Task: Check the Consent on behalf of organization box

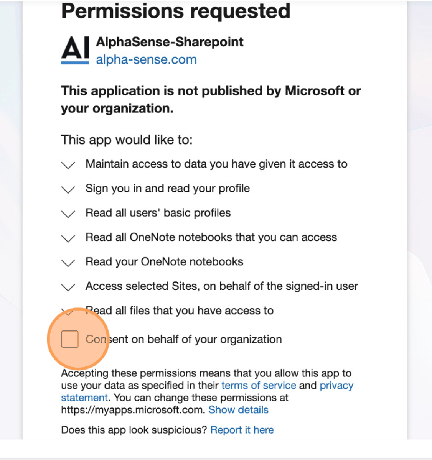Action: click(x=70, y=339)
